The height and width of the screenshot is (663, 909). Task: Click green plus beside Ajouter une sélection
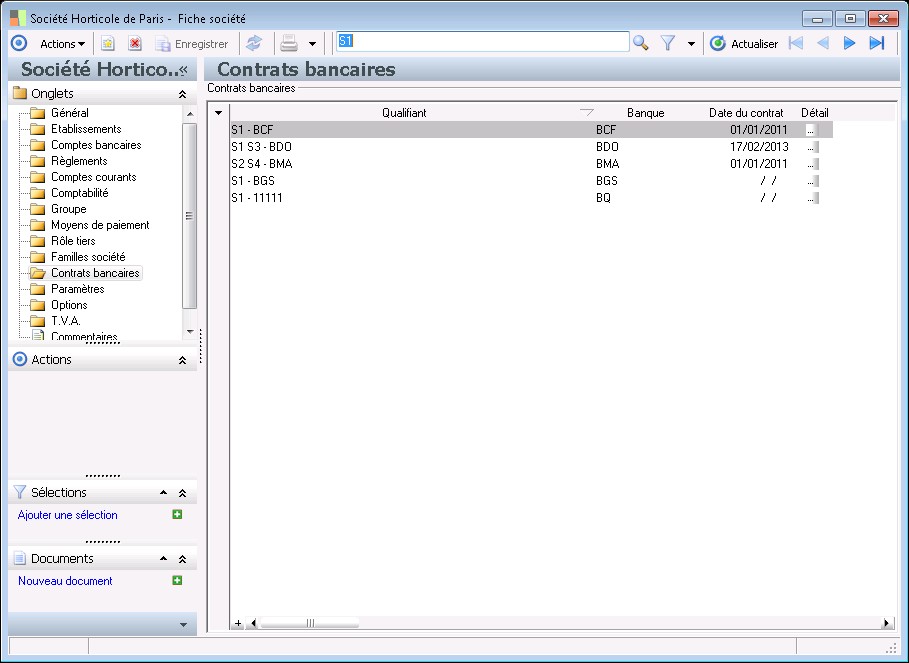177,515
